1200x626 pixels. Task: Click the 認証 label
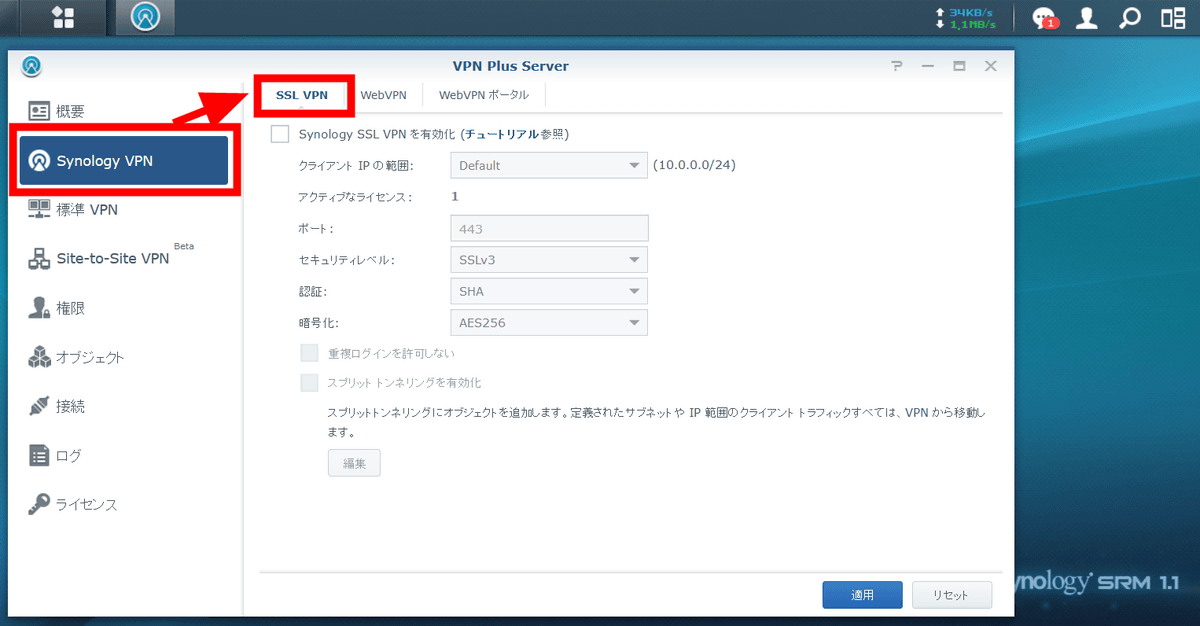tap(313, 291)
